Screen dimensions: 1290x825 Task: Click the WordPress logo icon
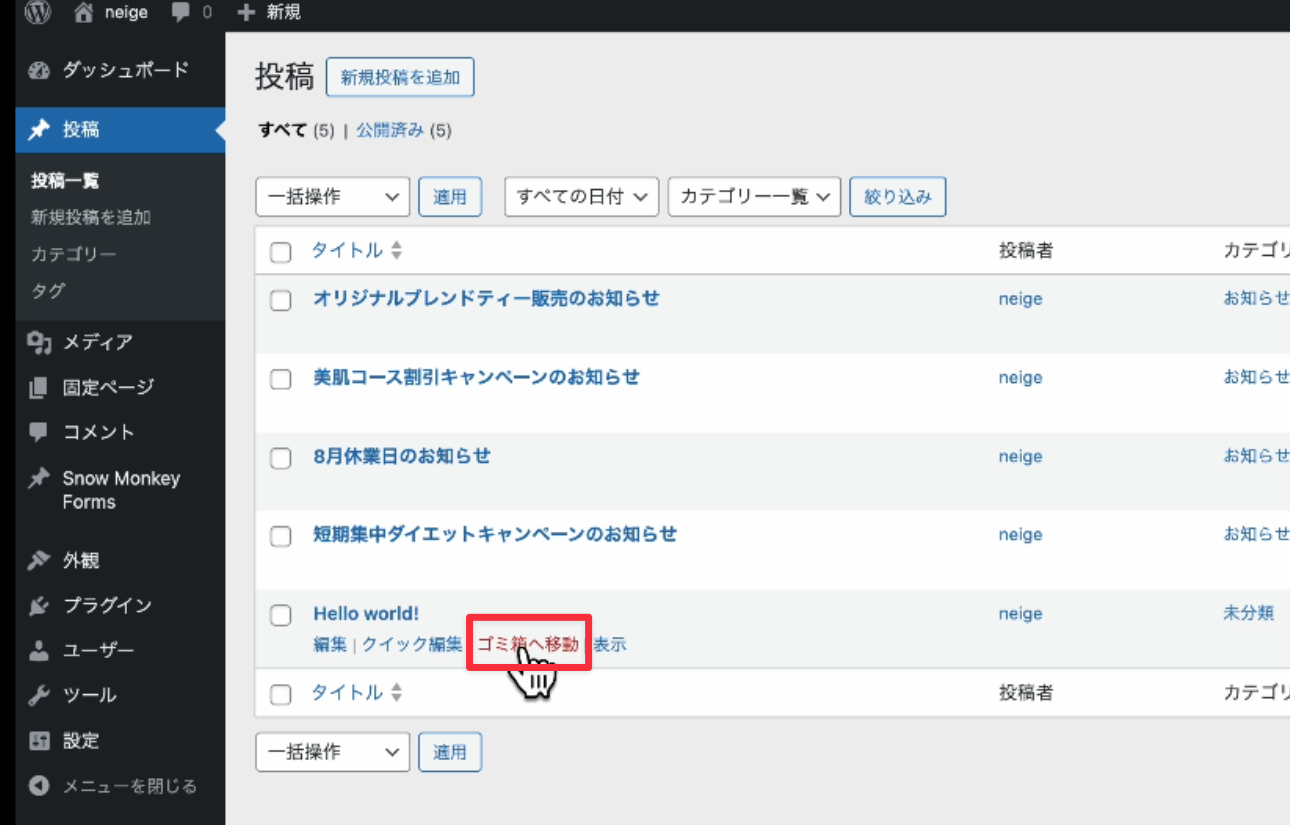[38, 13]
